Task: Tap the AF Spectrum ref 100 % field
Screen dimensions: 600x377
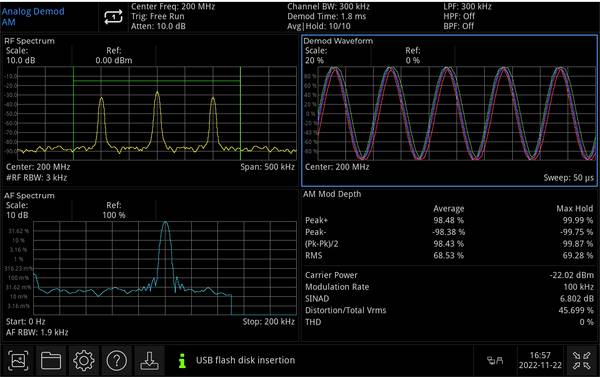Action: 114,210
